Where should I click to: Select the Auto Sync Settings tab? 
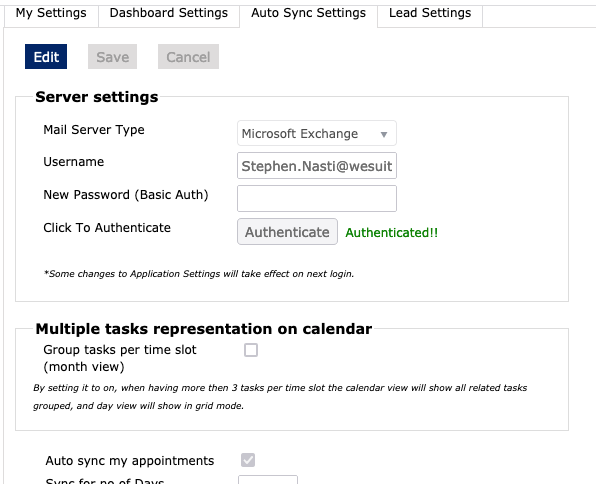point(308,14)
